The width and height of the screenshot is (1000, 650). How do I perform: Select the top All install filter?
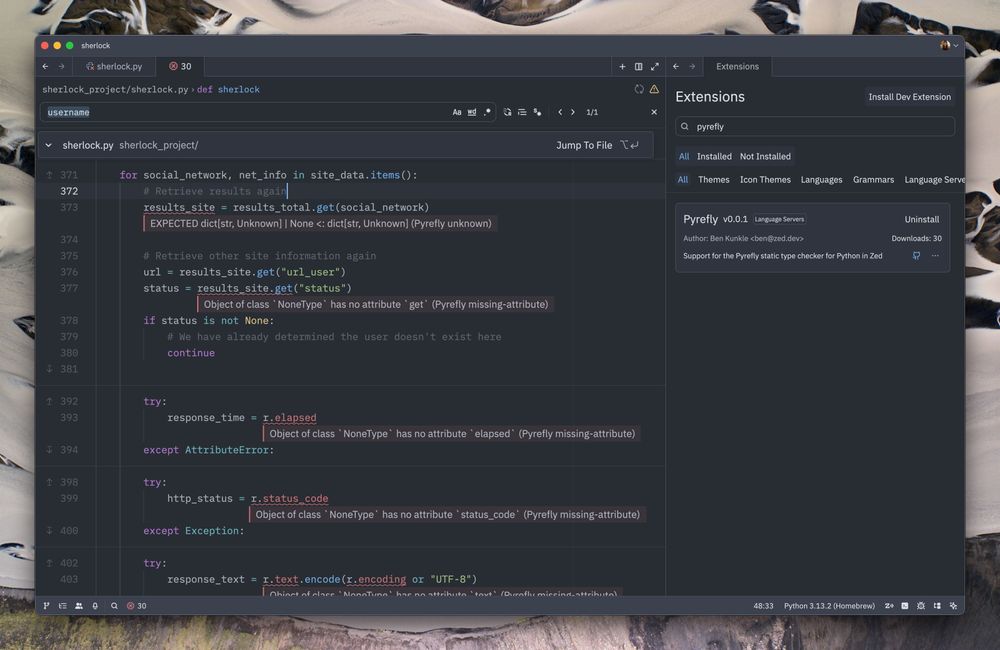684,156
